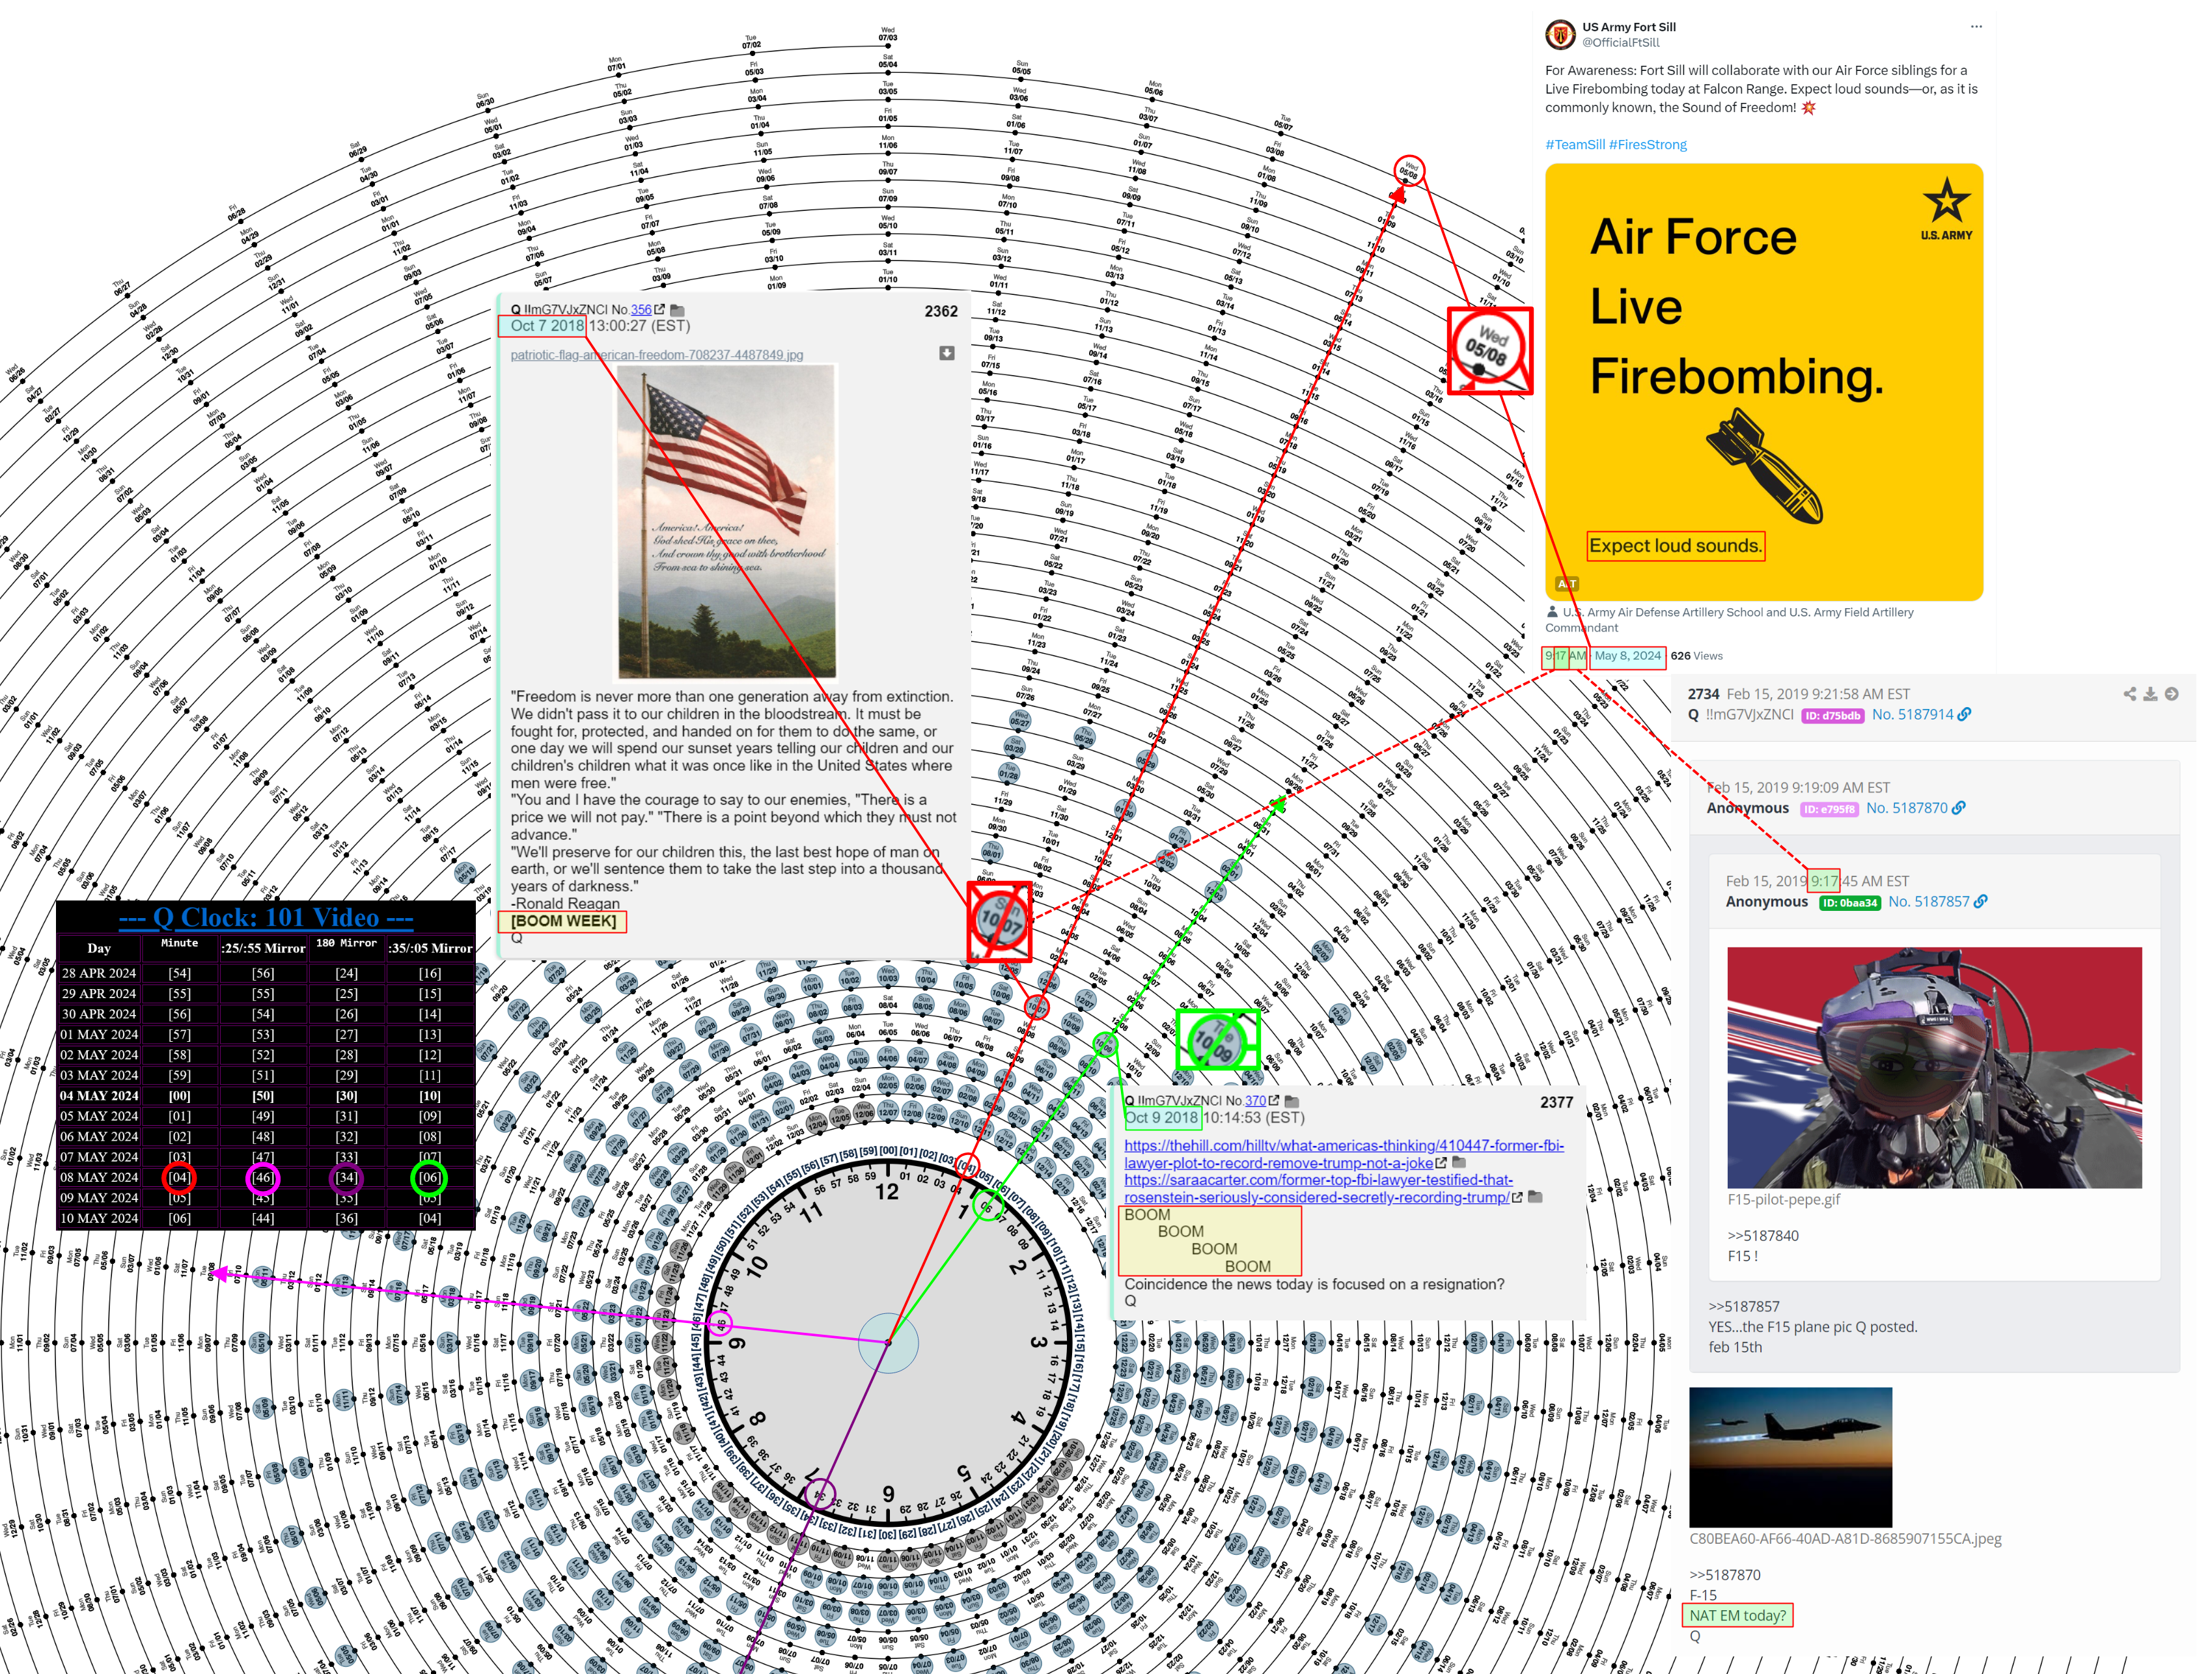Click share icon on post 2734
This screenshot has width=2212, height=1674.
click(x=2130, y=694)
